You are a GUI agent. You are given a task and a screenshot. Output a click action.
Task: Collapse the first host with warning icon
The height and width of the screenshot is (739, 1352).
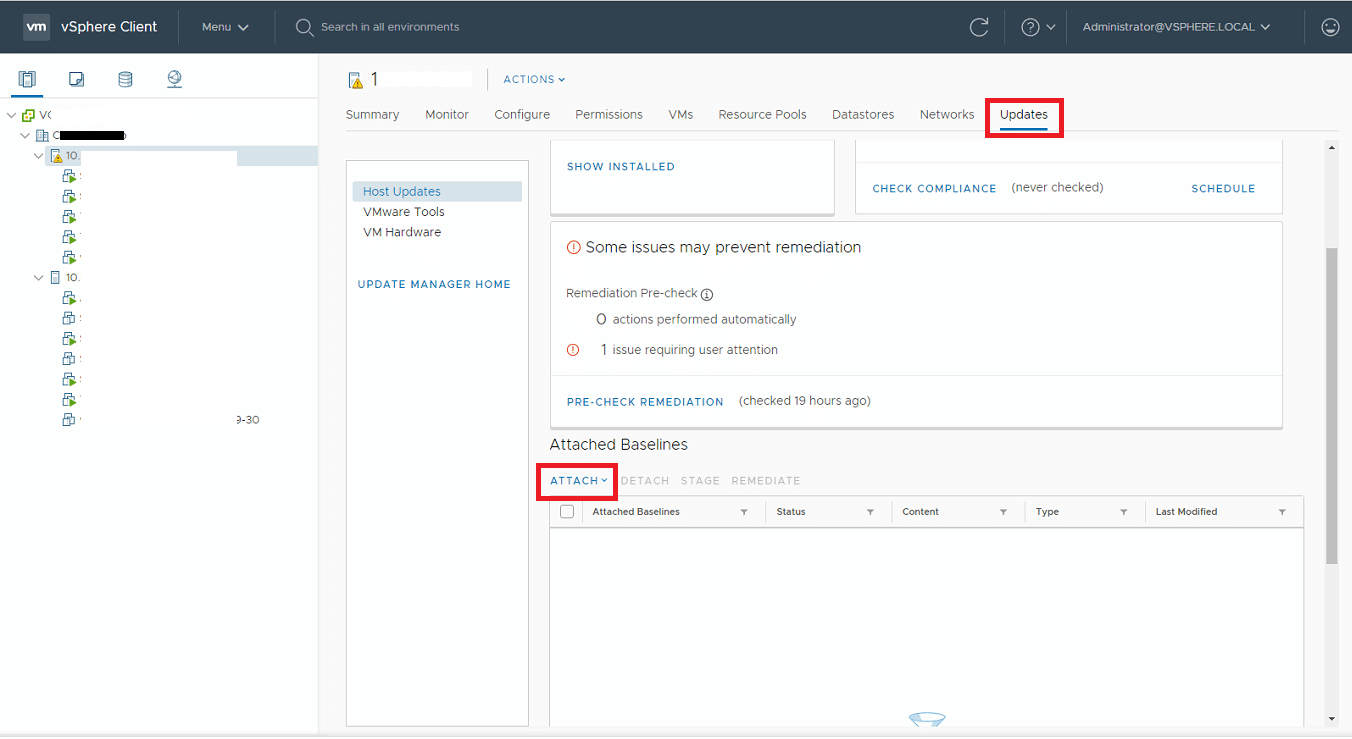(x=39, y=156)
